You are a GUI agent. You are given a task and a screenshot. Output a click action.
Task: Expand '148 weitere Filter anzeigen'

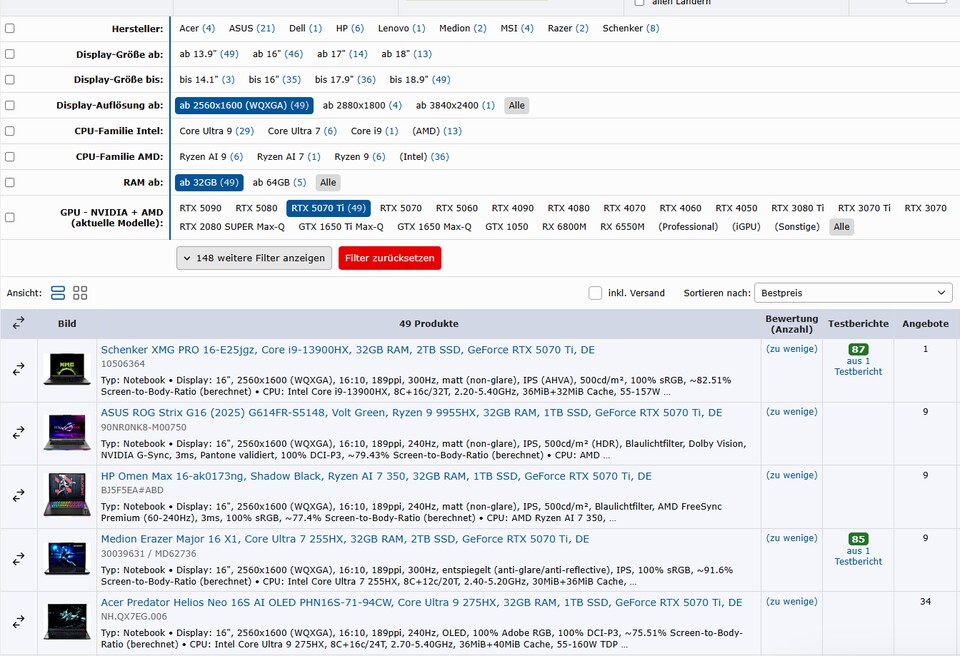[254, 258]
